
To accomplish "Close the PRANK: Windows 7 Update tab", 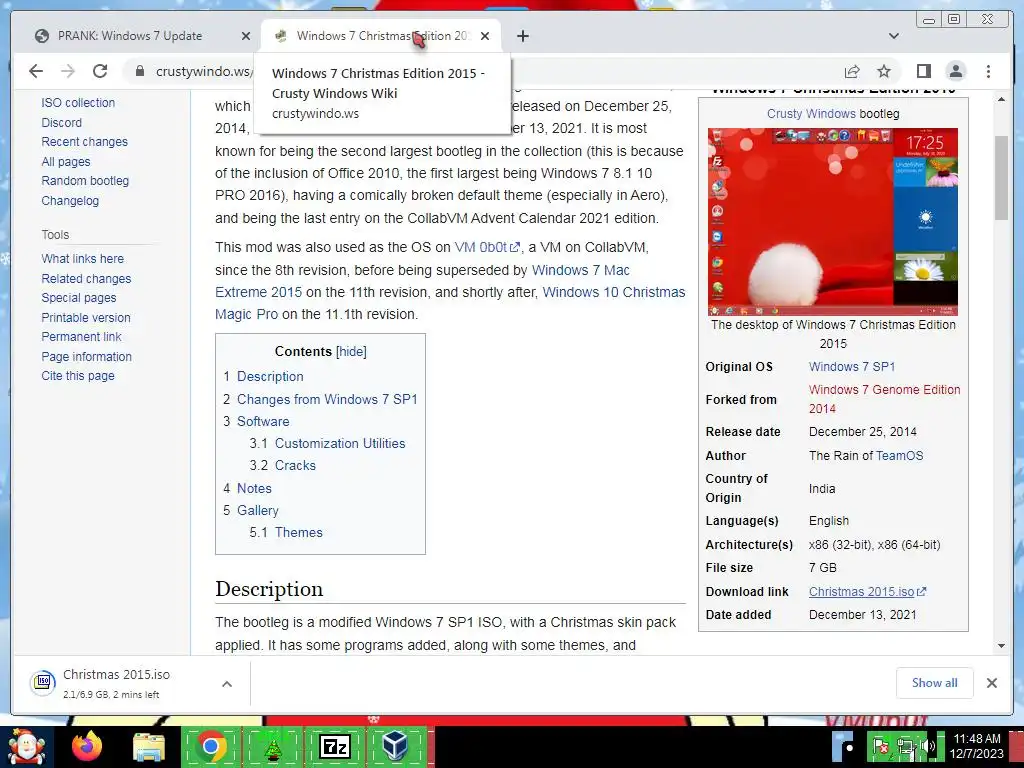I will pos(246,36).
